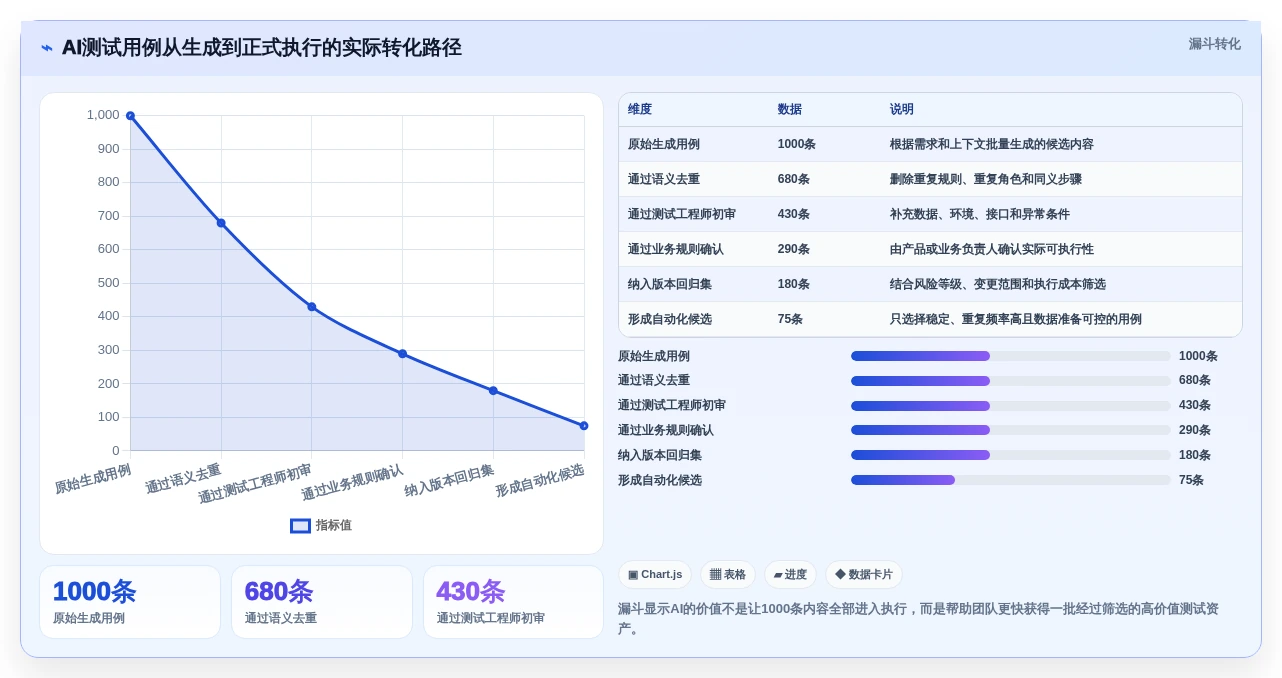The image size is (1282, 678).
Task: Click chart data point for 通过语义去重
Action: point(221,223)
